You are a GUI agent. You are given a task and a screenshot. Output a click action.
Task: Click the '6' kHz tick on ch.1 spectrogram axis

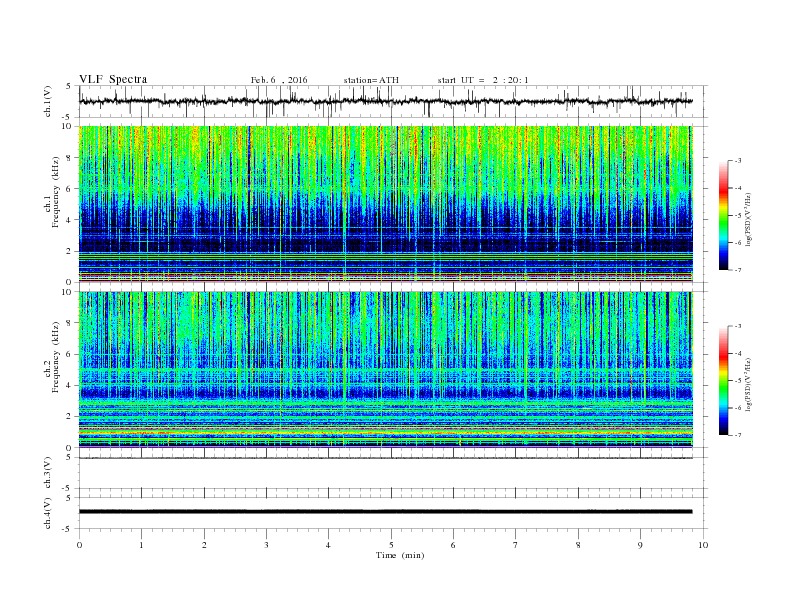tap(70, 188)
